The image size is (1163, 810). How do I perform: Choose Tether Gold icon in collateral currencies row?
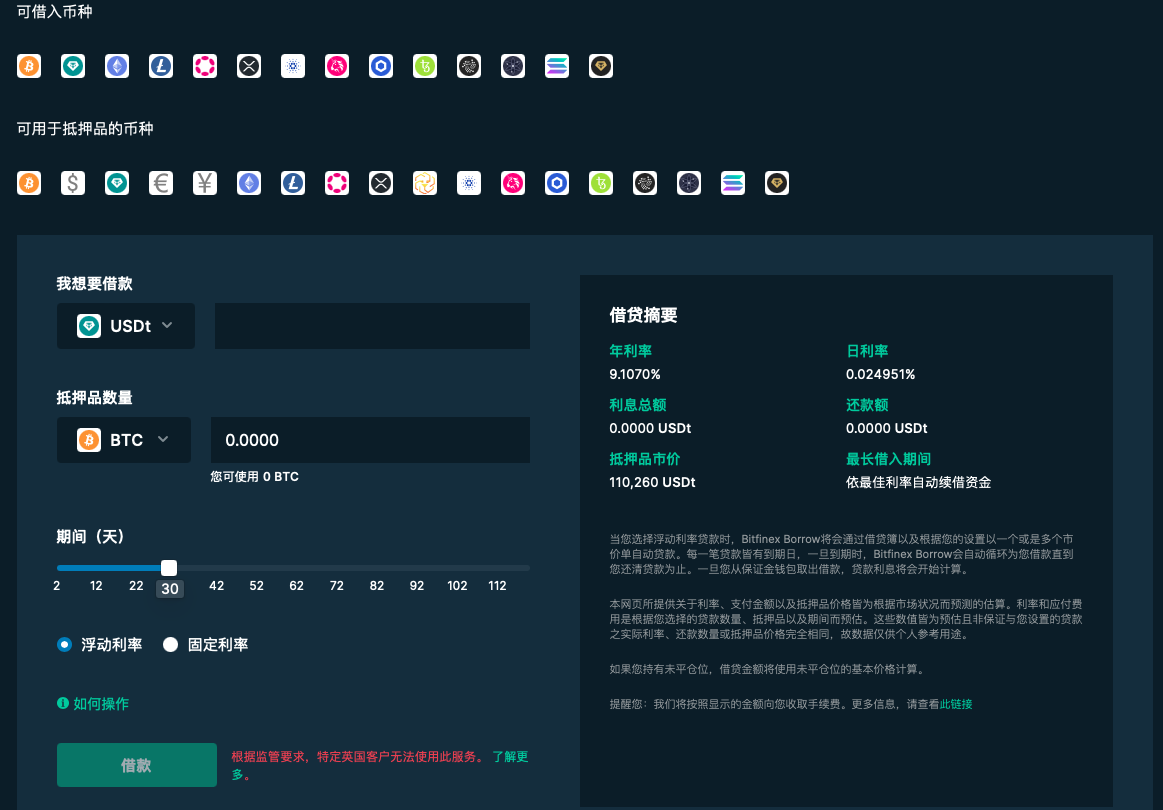click(x=777, y=182)
